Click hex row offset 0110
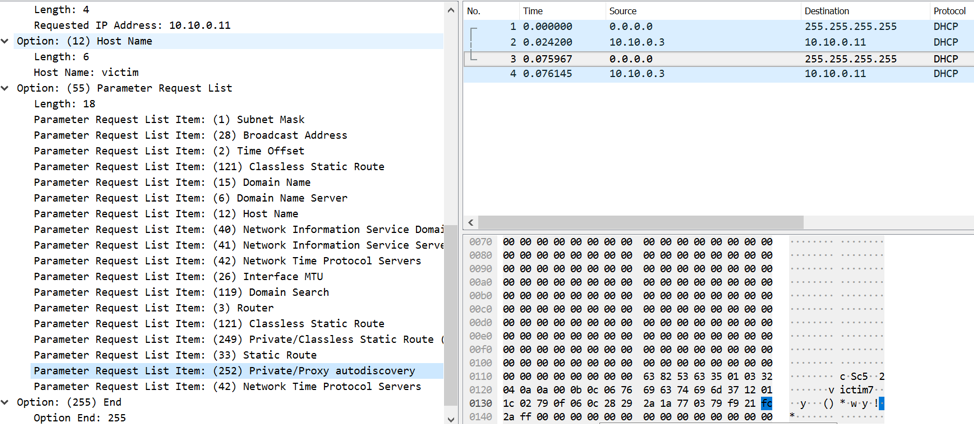Viewport: 974px width, 424px height. pyautogui.click(x=482, y=376)
